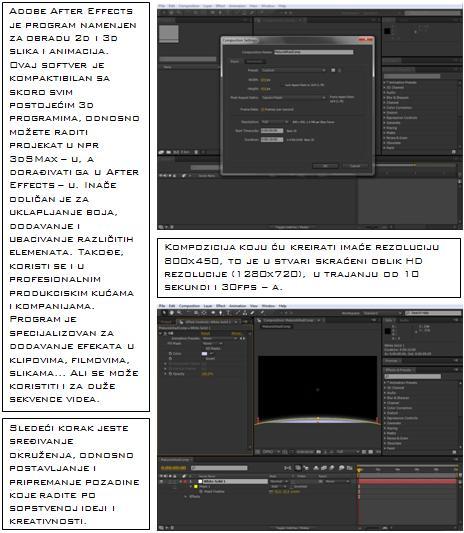
Task: Click Expression Controls category in lower Effects & Presets
Action: tap(402, 418)
